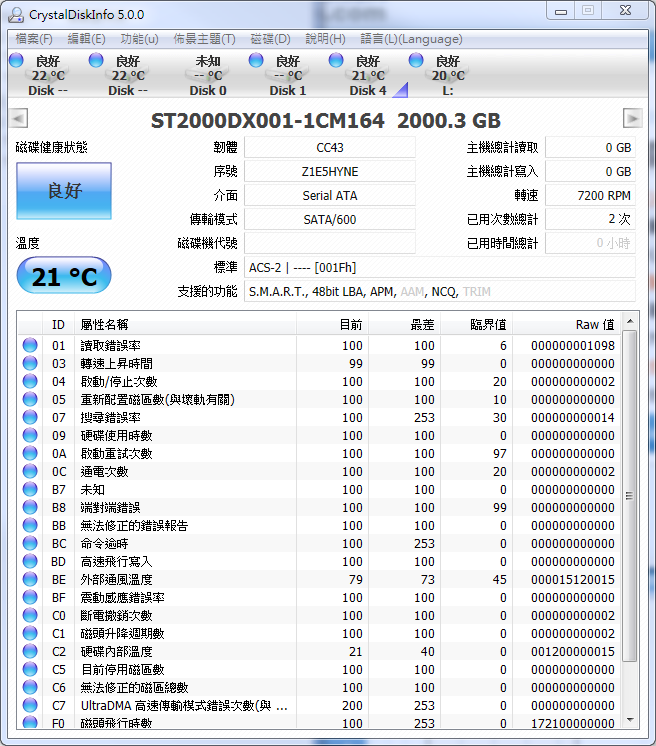This screenshot has height=746, width=656.
Task: Click the status icon of attribute BB
Action: (30, 525)
